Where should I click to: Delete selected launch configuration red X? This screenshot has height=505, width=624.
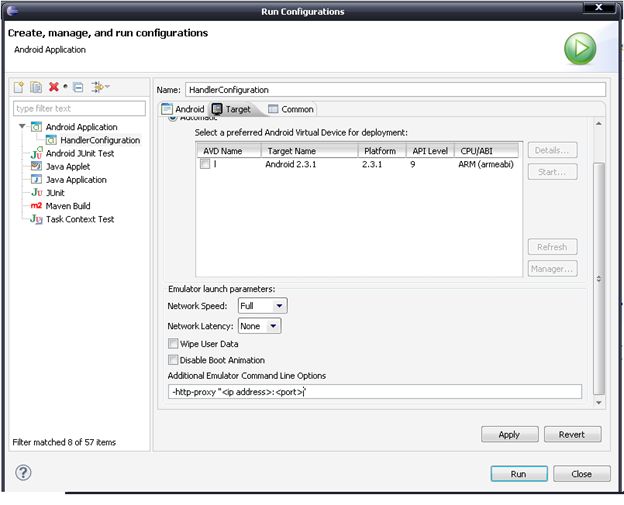click(54, 87)
